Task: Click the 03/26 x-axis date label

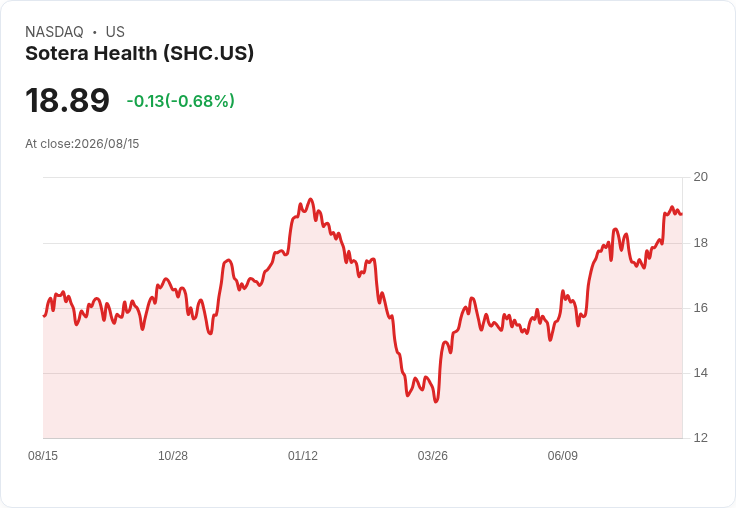Action: click(433, 455)
